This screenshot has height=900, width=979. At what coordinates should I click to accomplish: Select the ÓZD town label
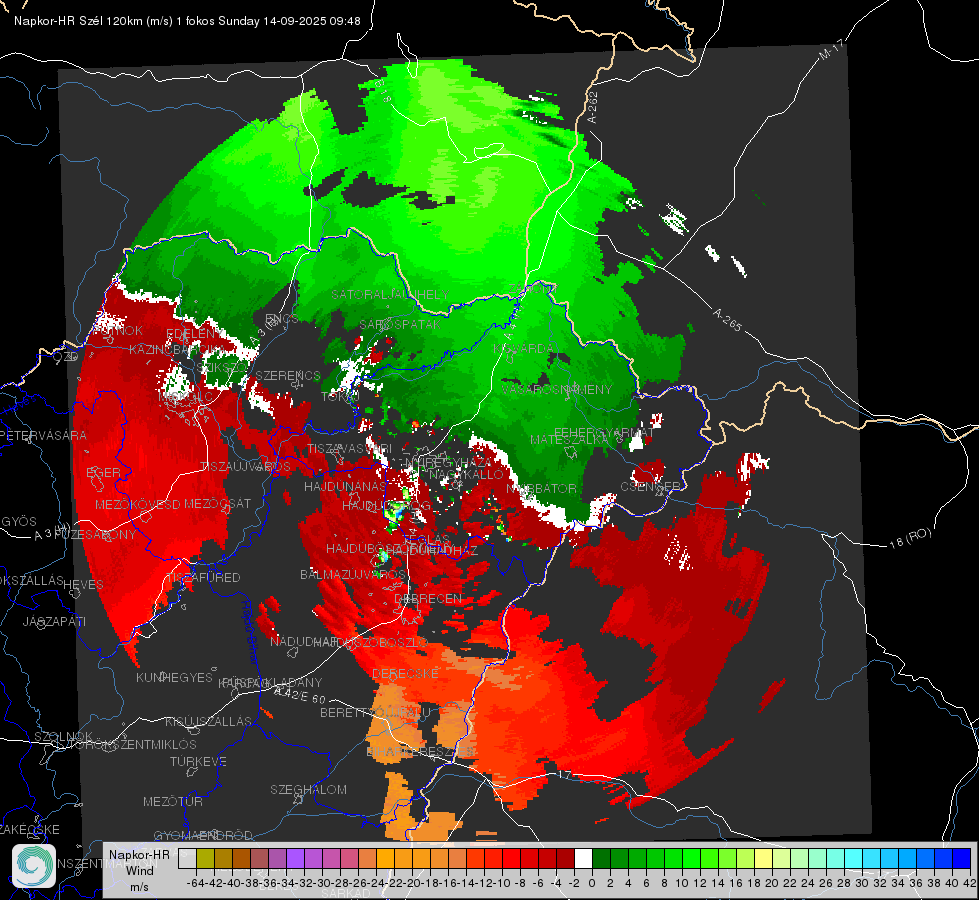[66, 357]
